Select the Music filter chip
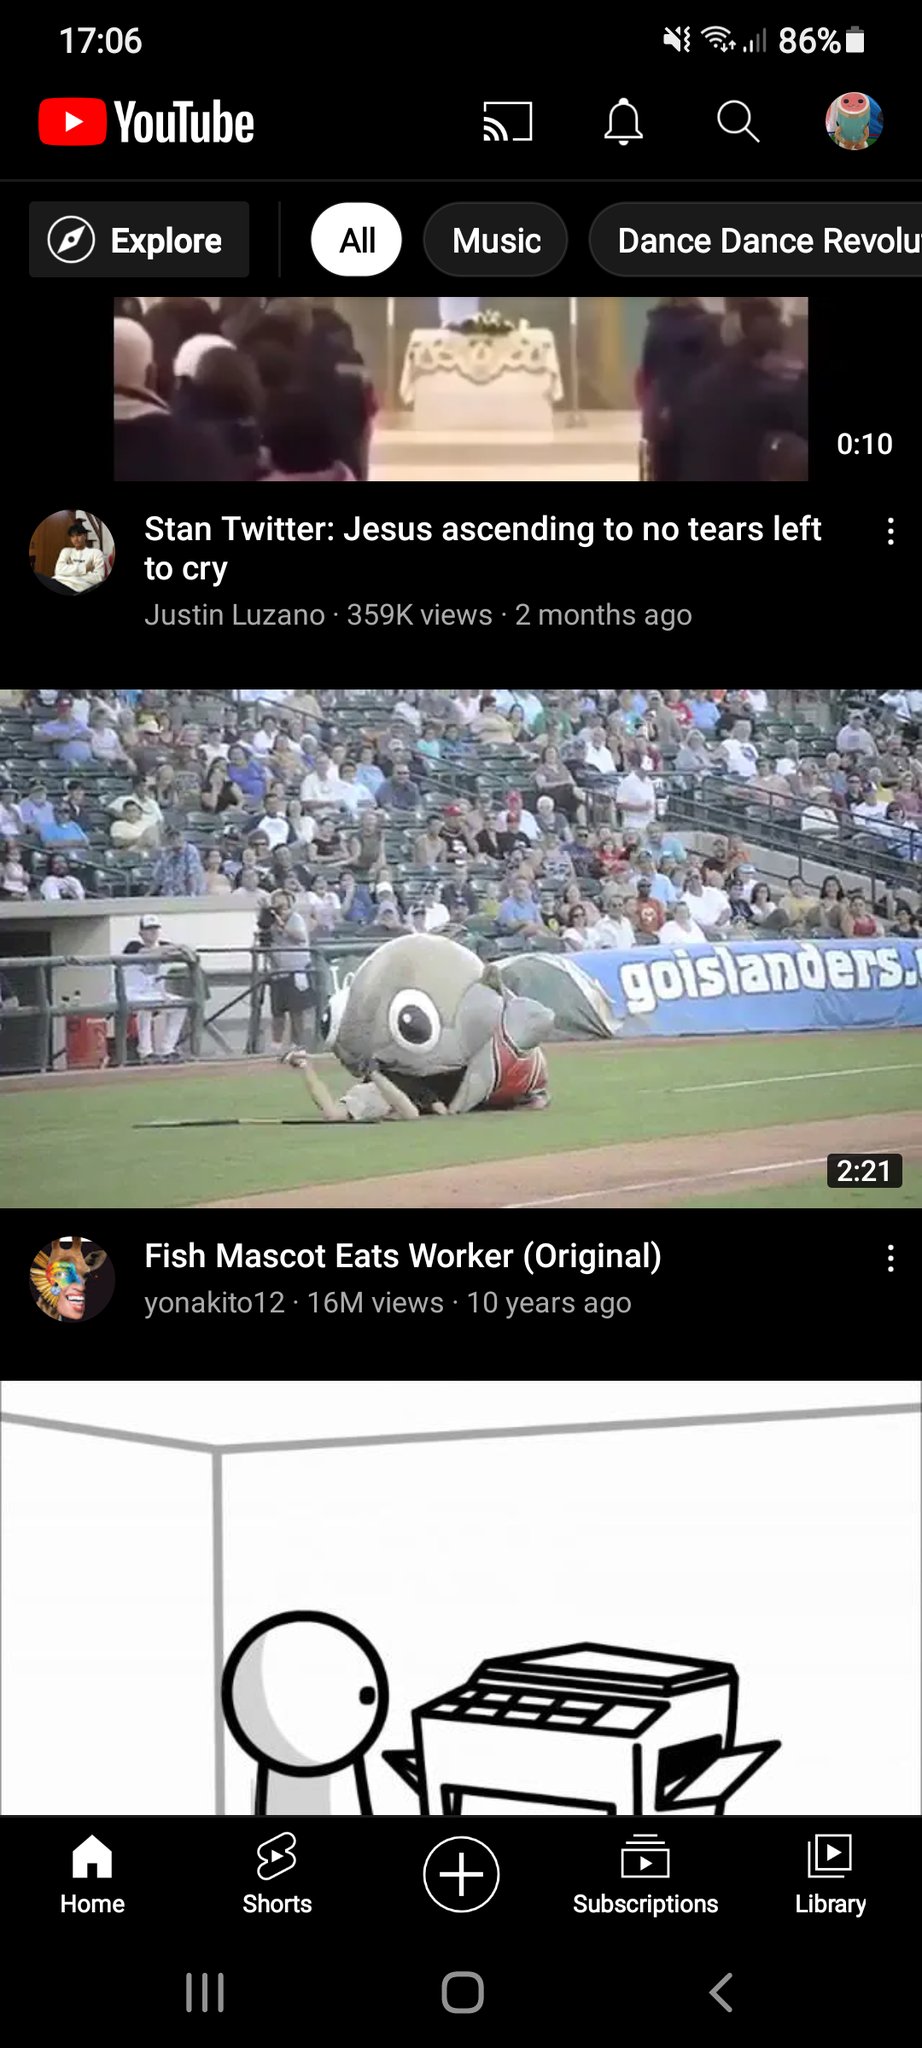The height and width of the screenshot is (2048, 922). (x=496, y=240)
